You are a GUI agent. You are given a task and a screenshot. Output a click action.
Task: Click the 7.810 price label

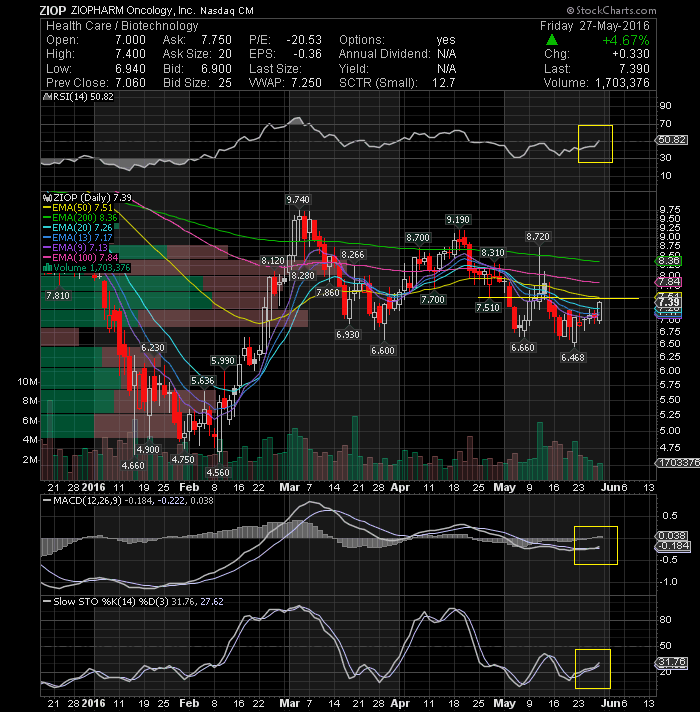click(58, 296)
